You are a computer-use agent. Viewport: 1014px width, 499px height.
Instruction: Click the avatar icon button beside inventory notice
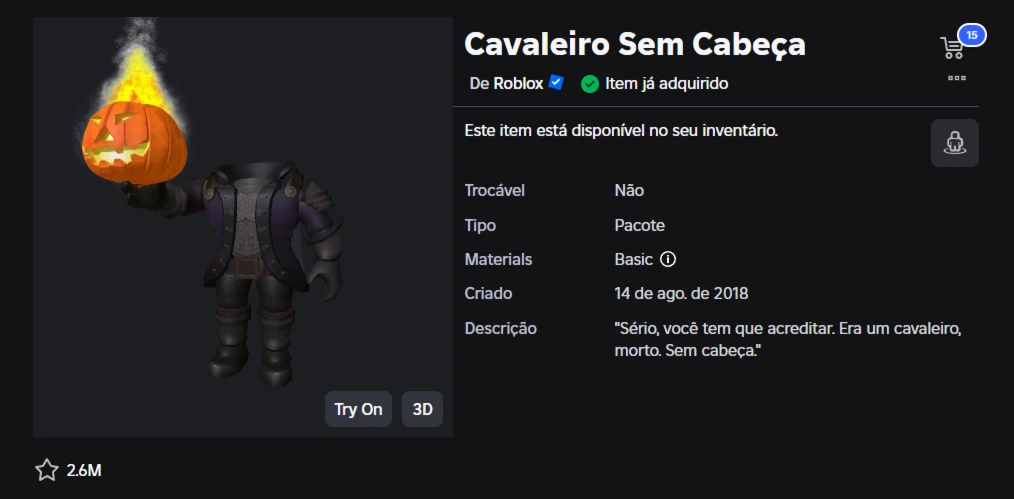pyautogui.click(x=954, y=143)
